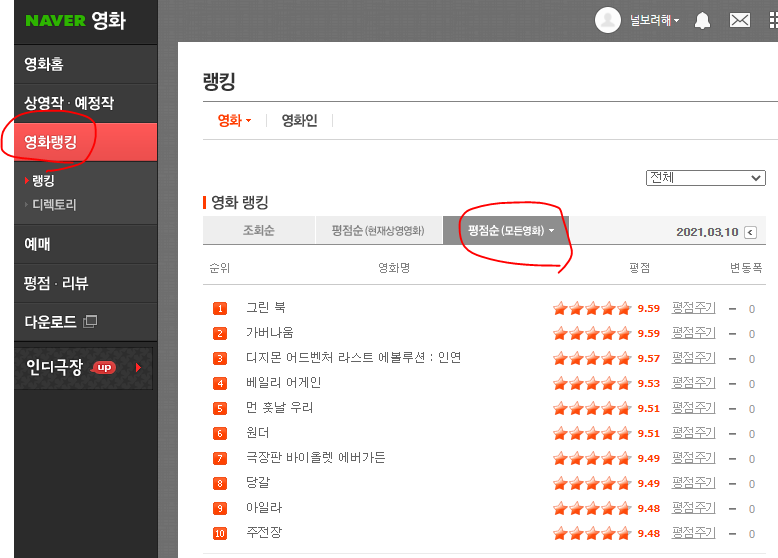Select 영화랭킹 in sidebar
Viewport: 778px width, 558px height.
(x=86, y=142)
